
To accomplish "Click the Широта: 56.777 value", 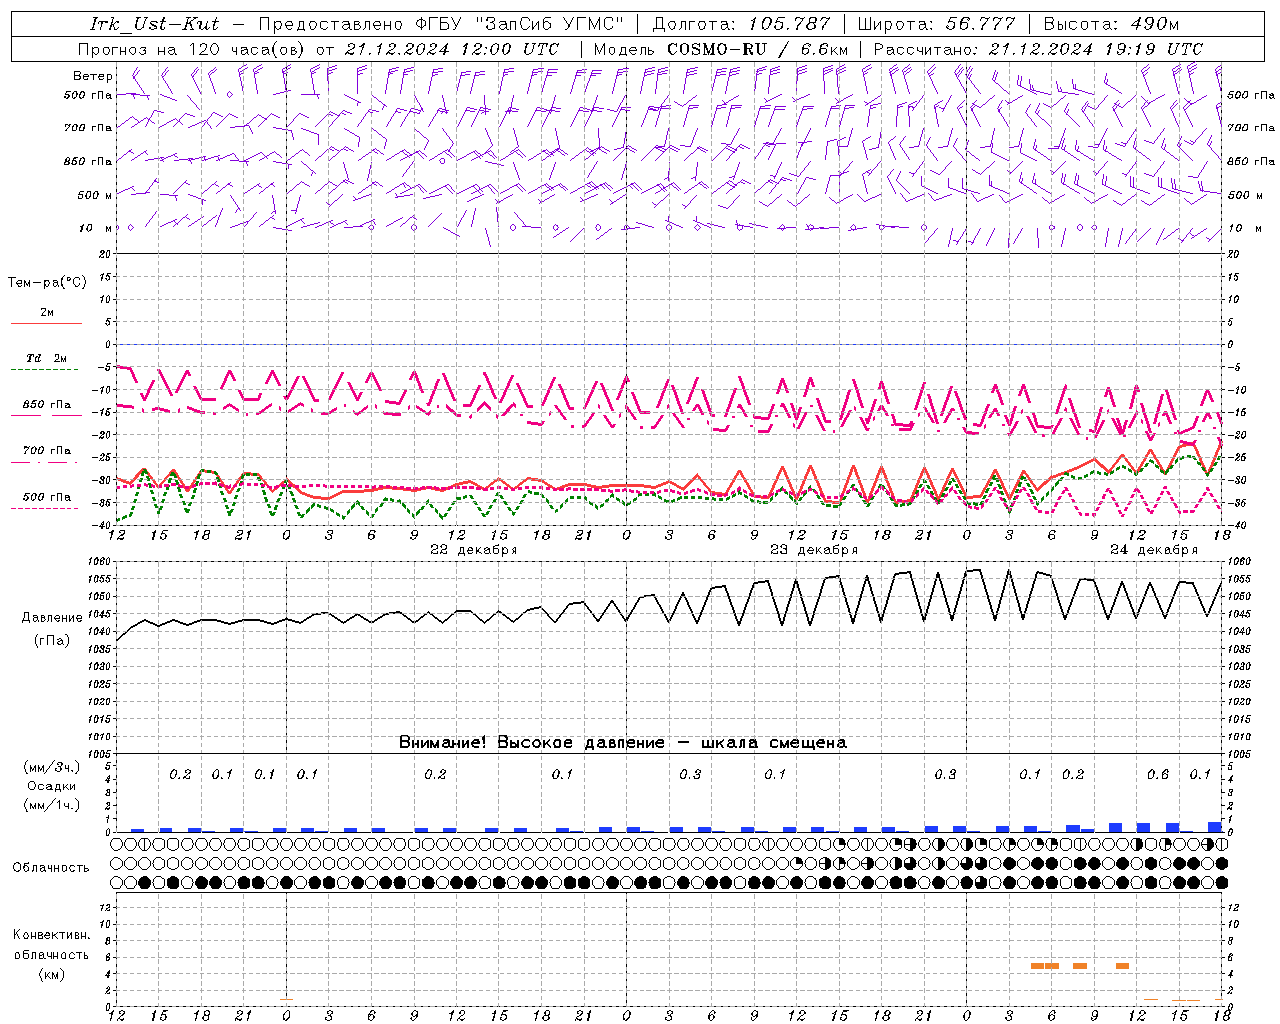I will (936, 24).
